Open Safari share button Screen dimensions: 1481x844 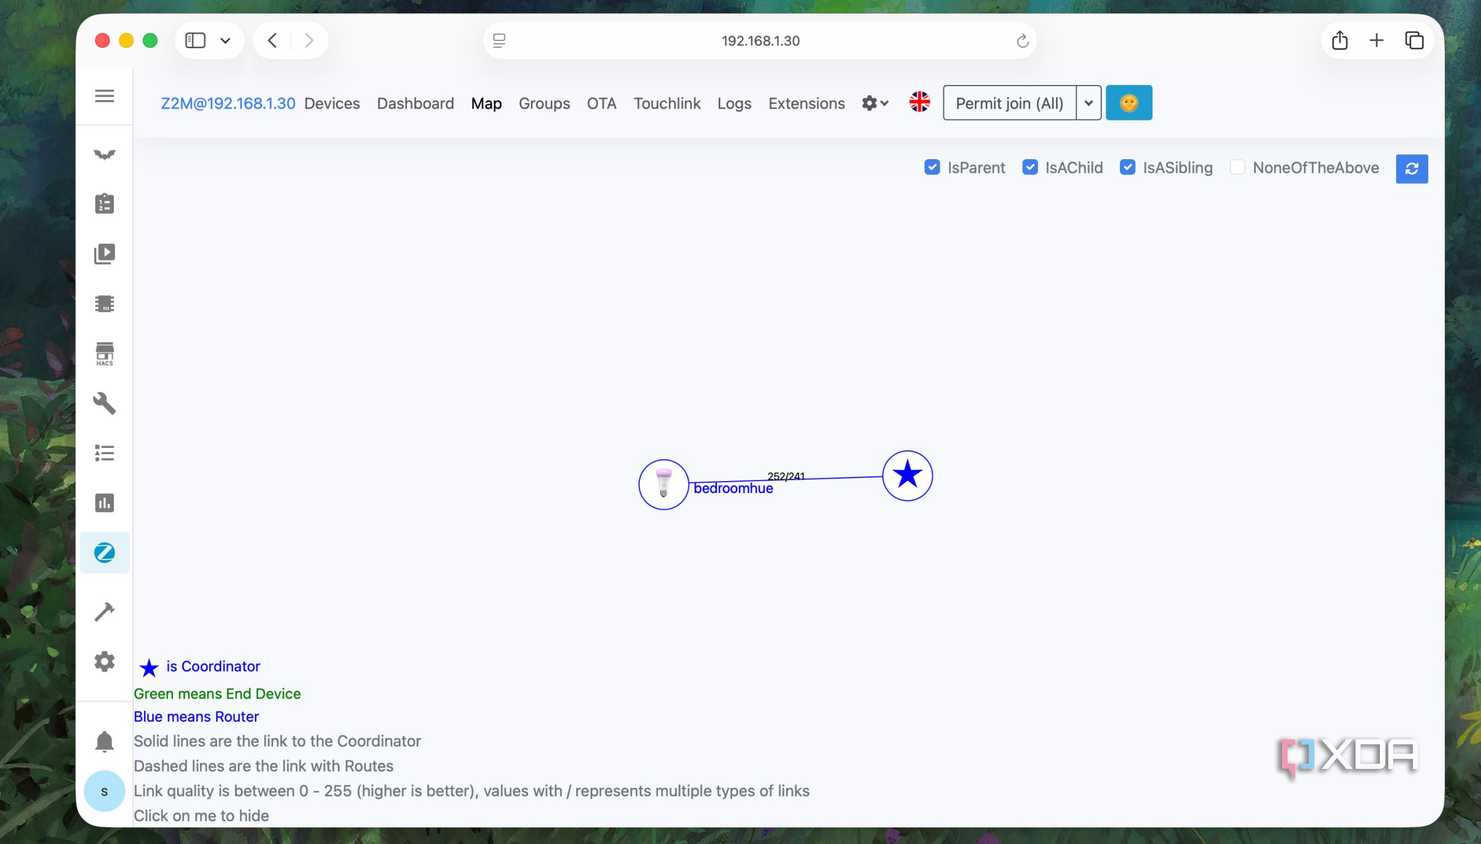[1339, 40]
